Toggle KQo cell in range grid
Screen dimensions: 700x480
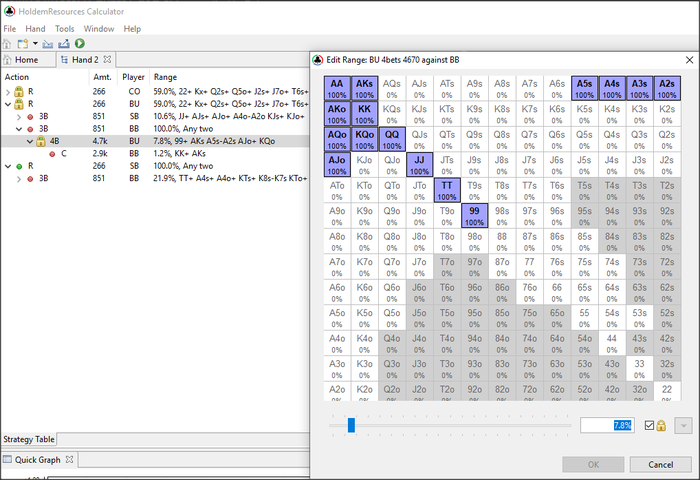(364, 139)
